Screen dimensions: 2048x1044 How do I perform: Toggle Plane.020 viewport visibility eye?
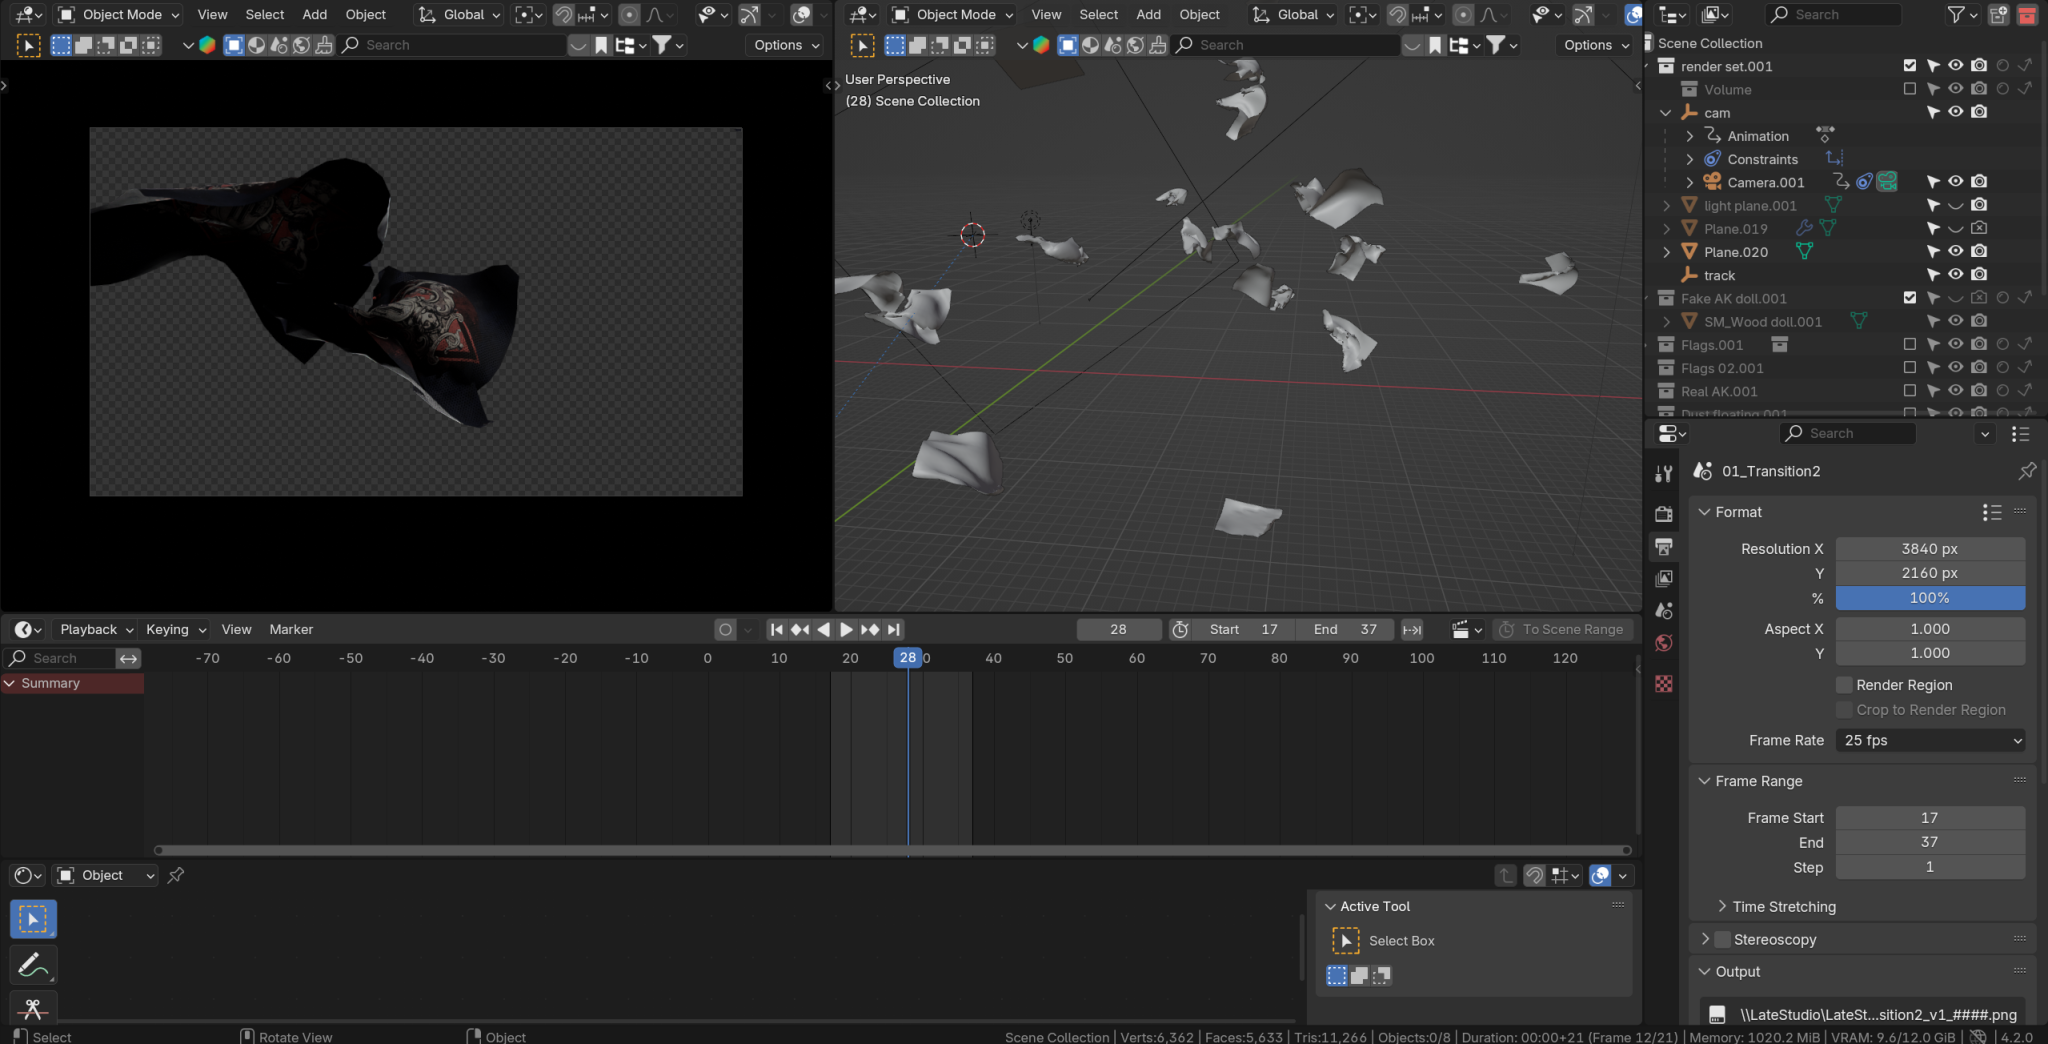[x=1955, y=252]
